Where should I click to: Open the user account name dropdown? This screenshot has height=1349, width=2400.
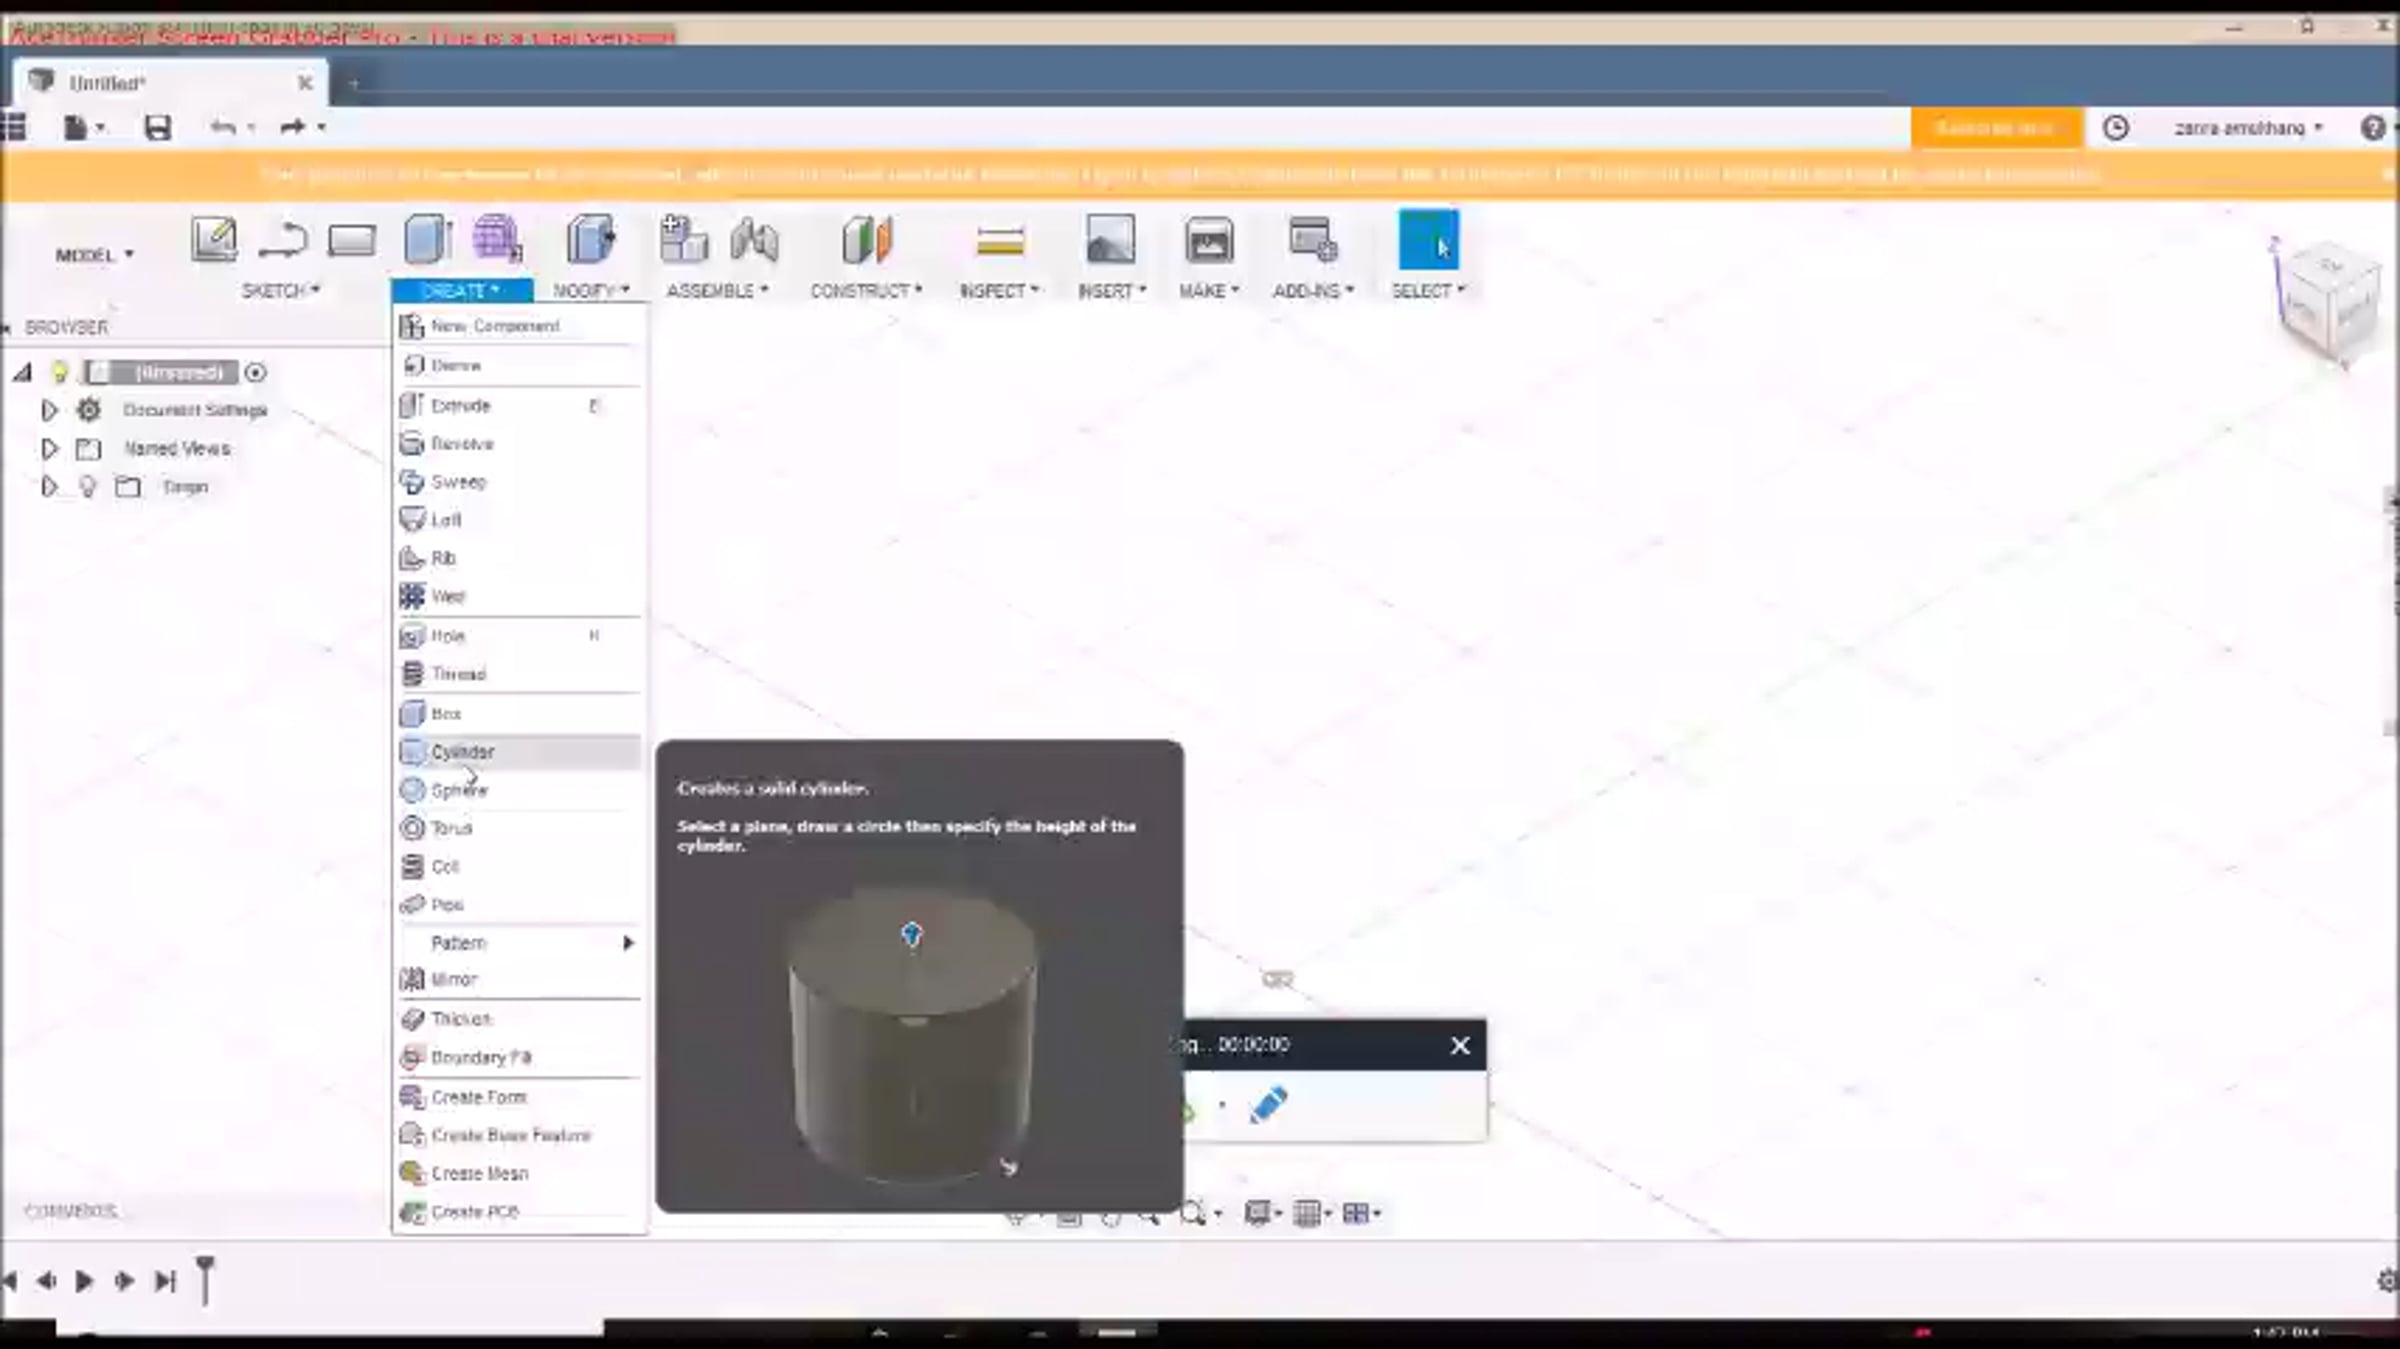click(2248, 128)
